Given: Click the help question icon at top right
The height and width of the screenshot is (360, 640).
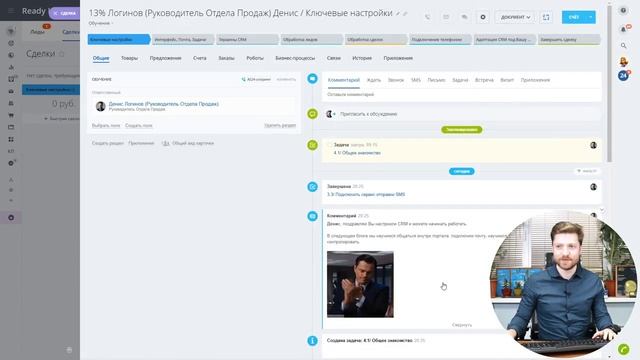Looking at the screenshot, I should [623, 11].
